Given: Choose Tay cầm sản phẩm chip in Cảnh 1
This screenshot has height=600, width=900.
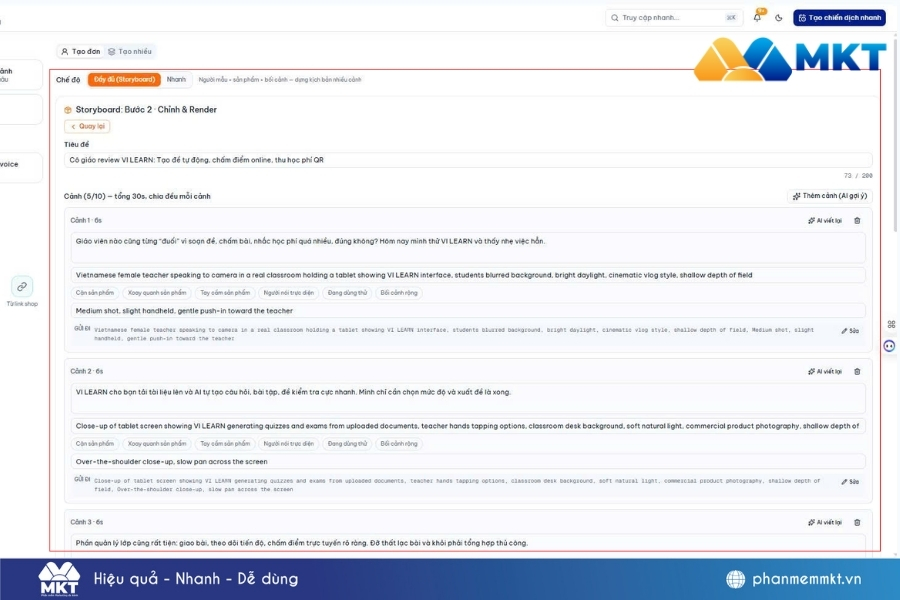Looking at the screenshot, I should point(225,293).
